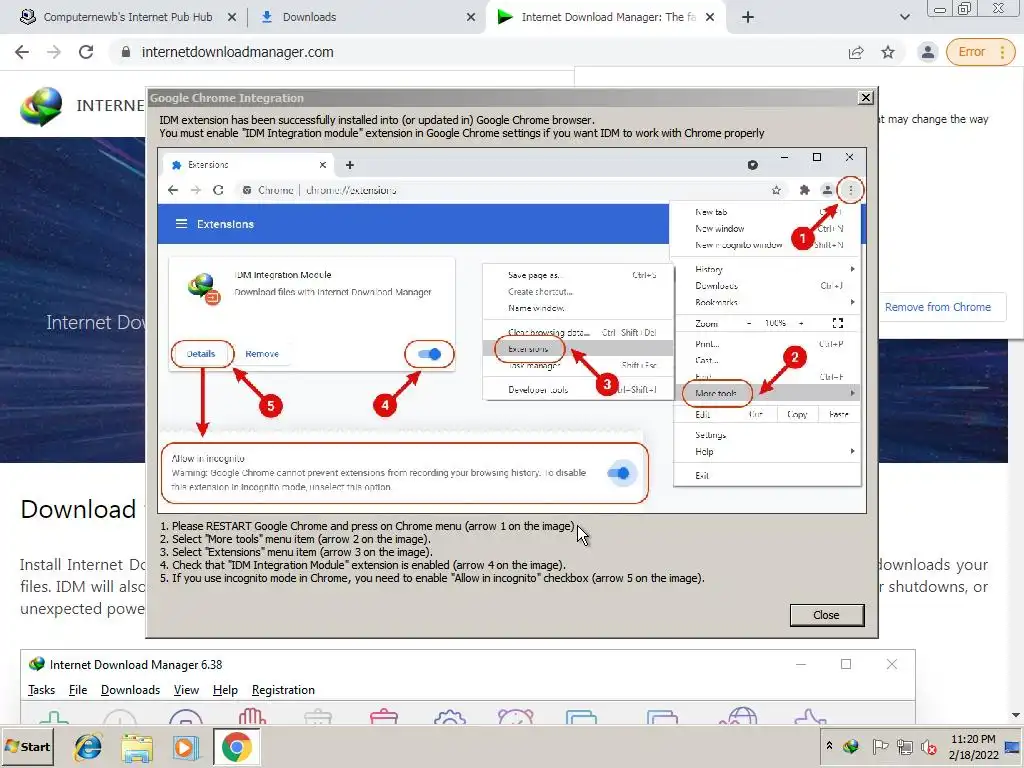This screenshot has width=1024, height=768.
Task: Switch to Computernewb's Internet Pub Hub tab
Action: [x=128, y=17]
